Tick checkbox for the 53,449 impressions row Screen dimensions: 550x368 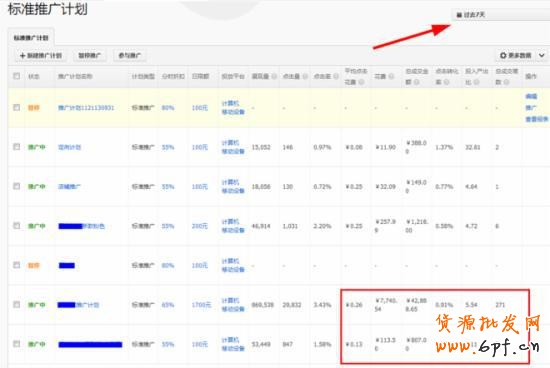[x=16, y=344]
